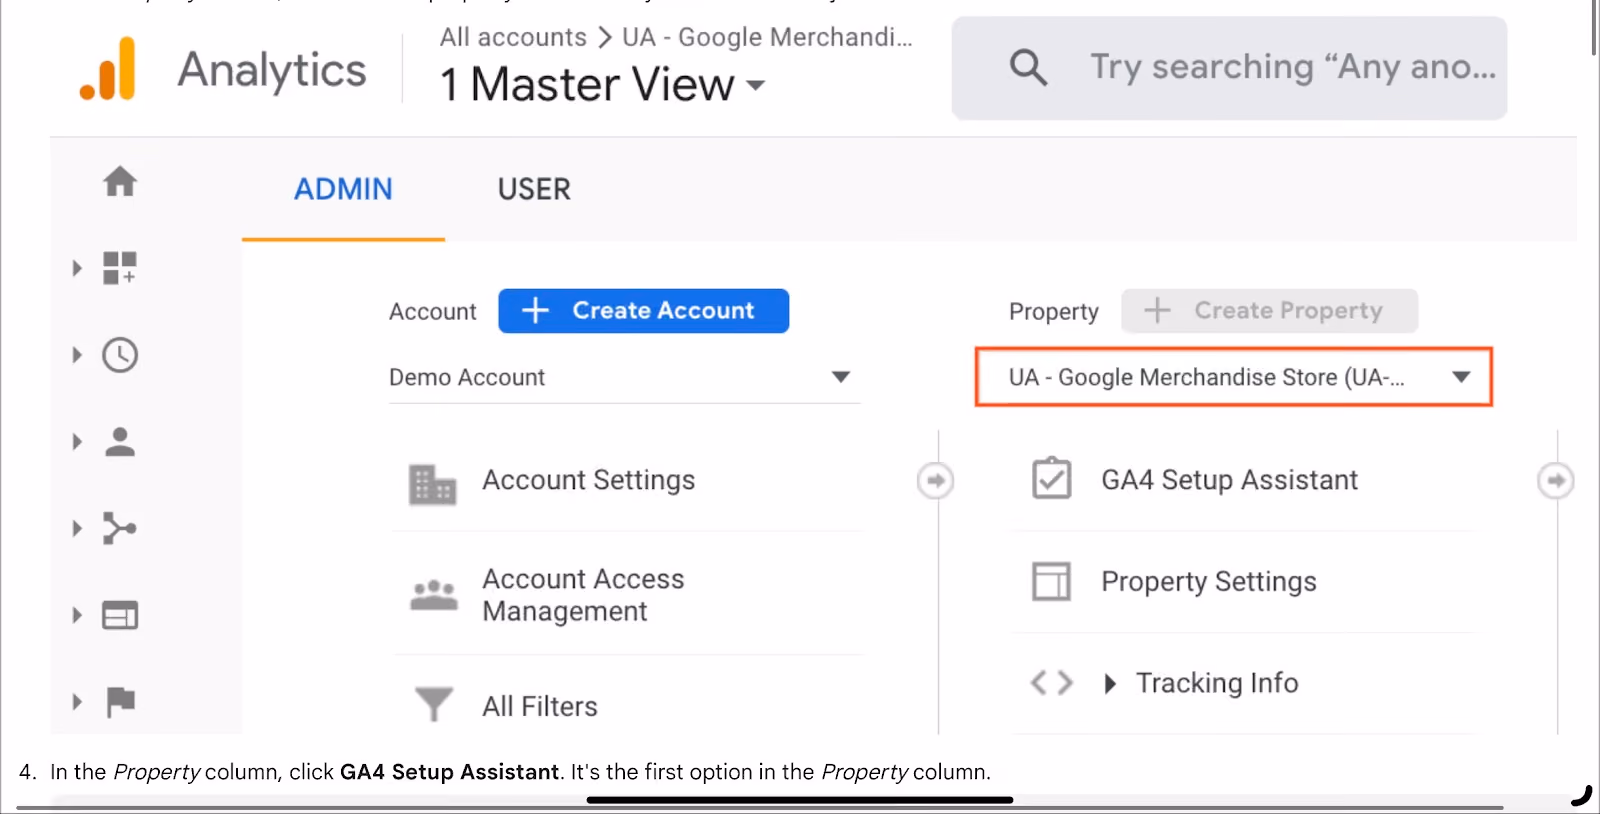Open GA4 Setup Assistant

[1230, 480]
